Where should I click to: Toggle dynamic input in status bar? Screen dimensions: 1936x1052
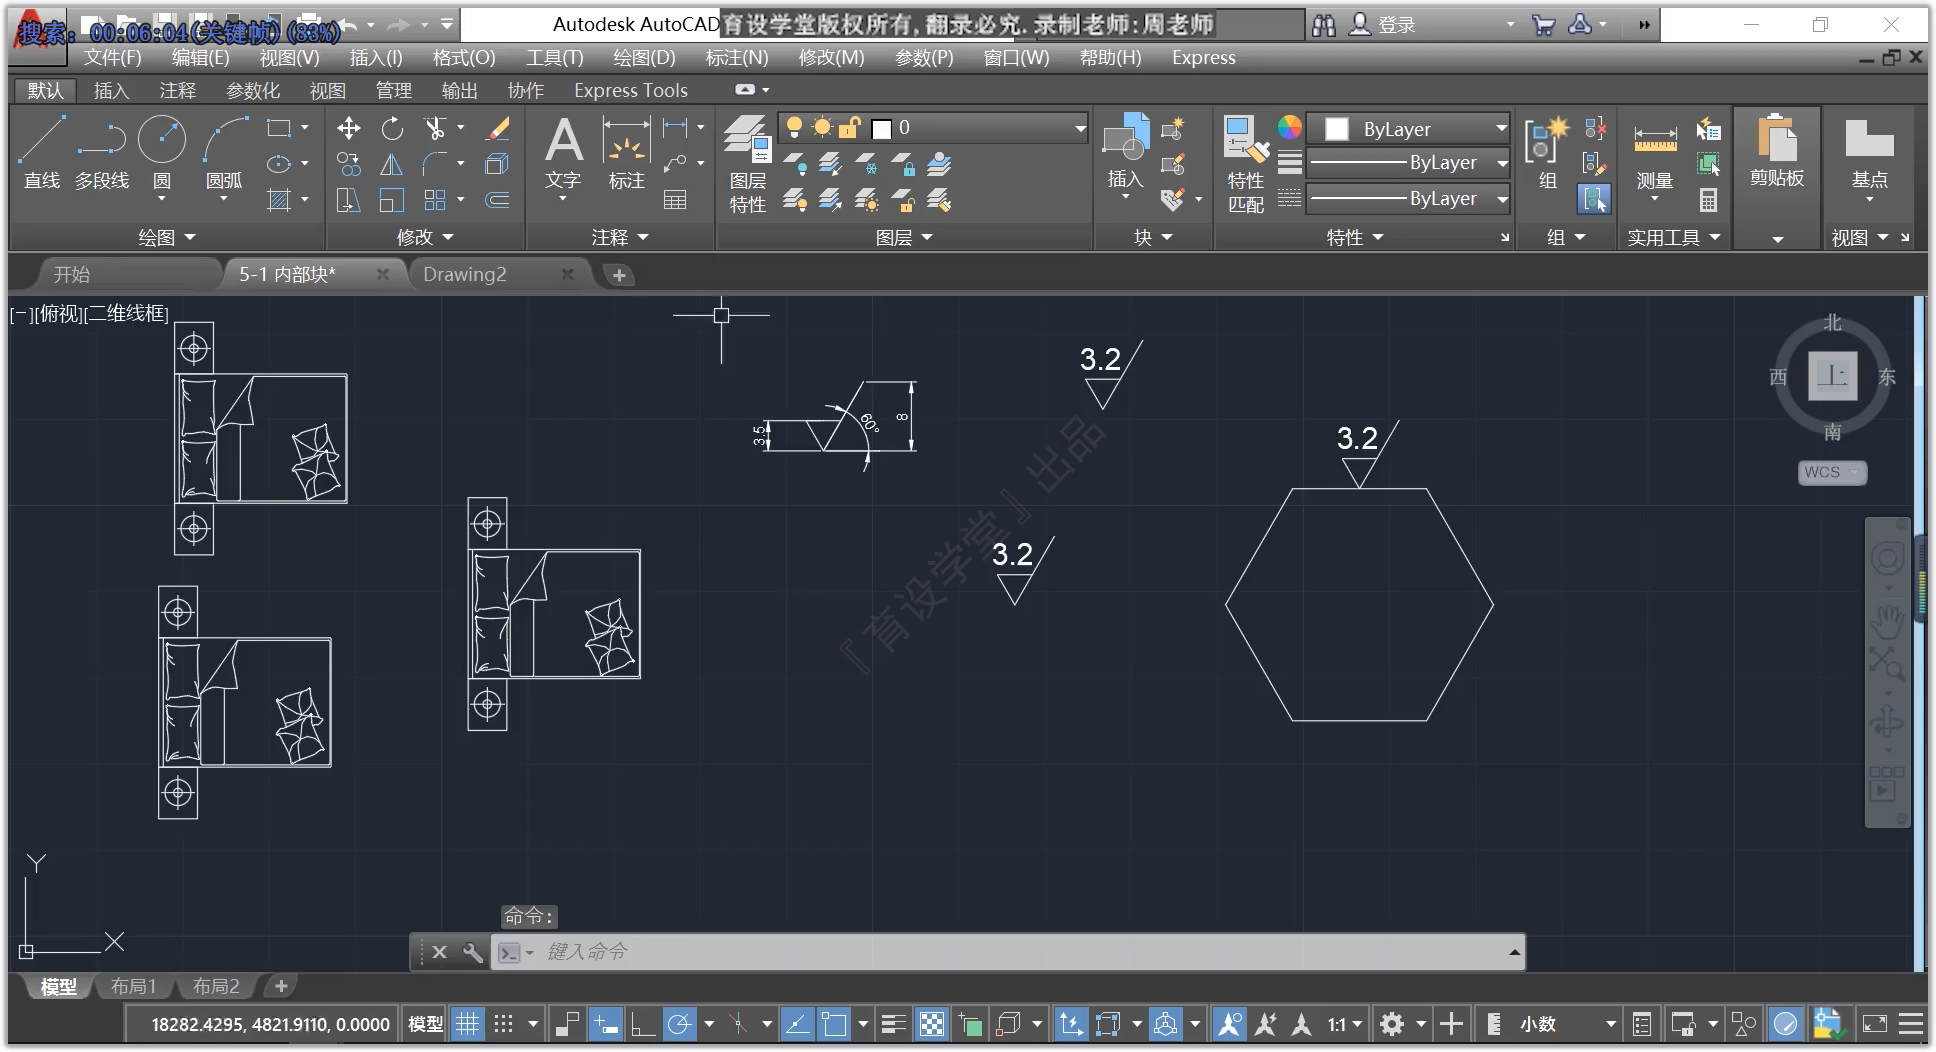pyautogui.click(x=605, y=1024)
